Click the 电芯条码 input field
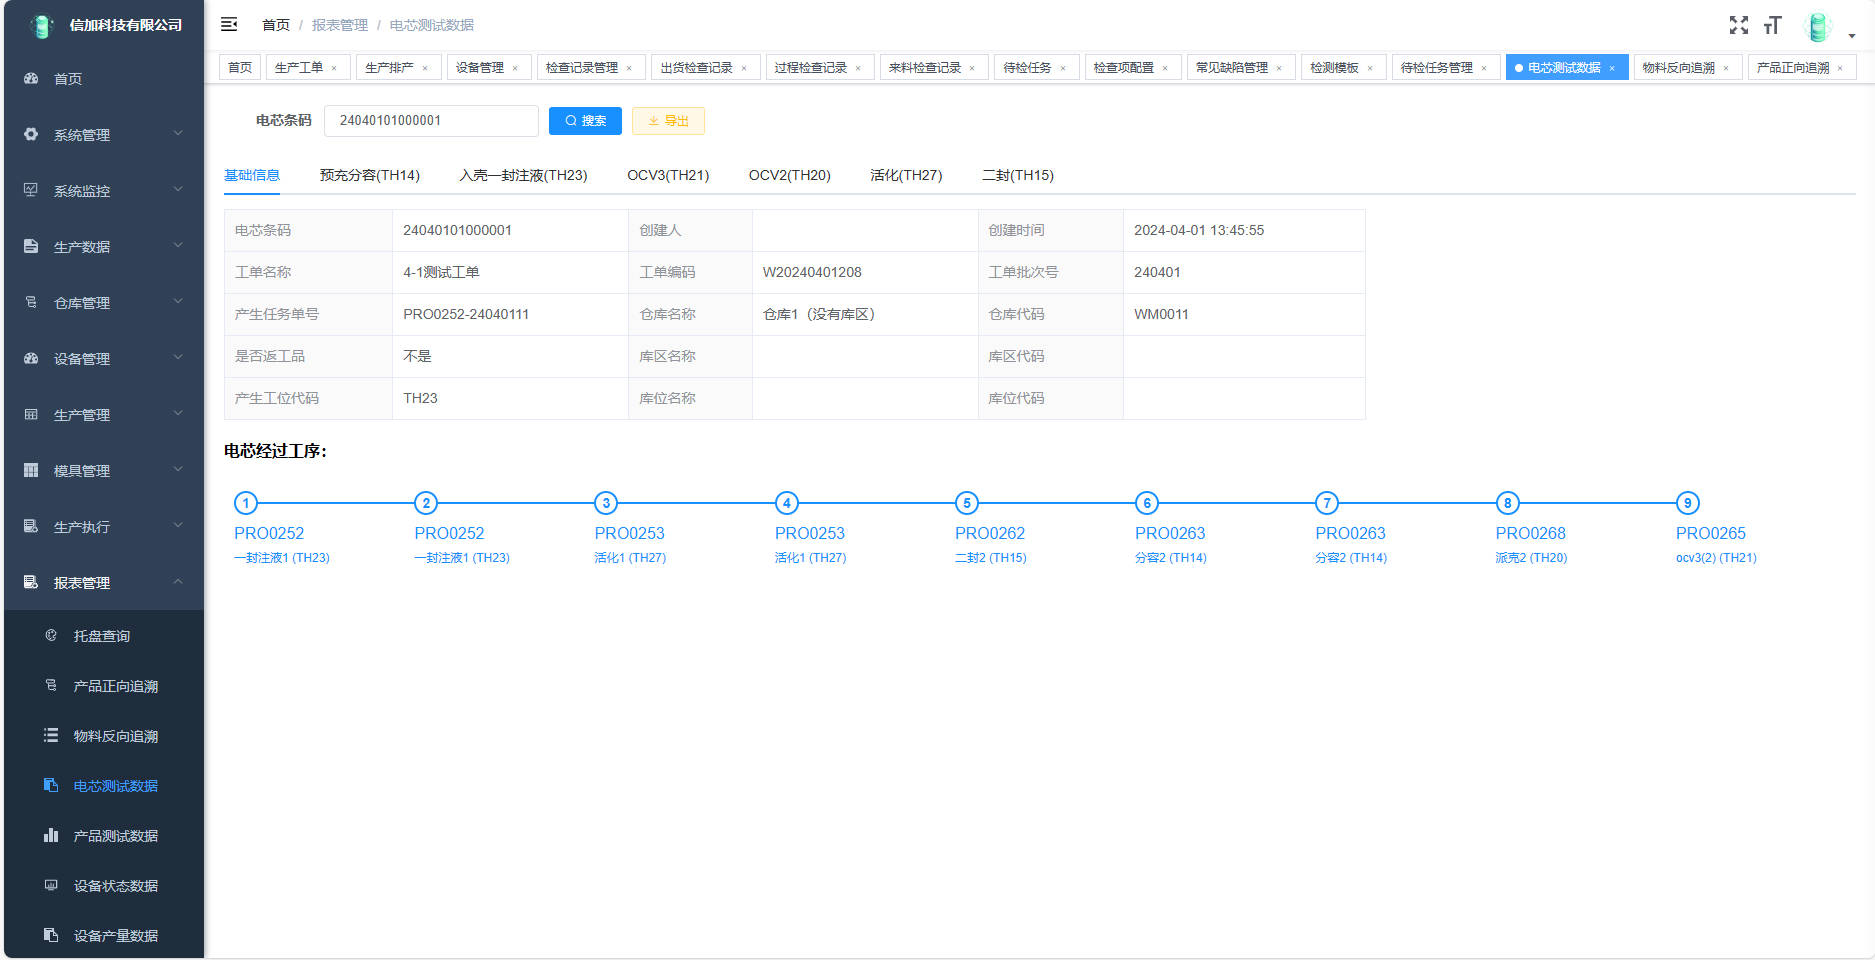Viewport: 1875px width, 960px height. click(430, 121)
